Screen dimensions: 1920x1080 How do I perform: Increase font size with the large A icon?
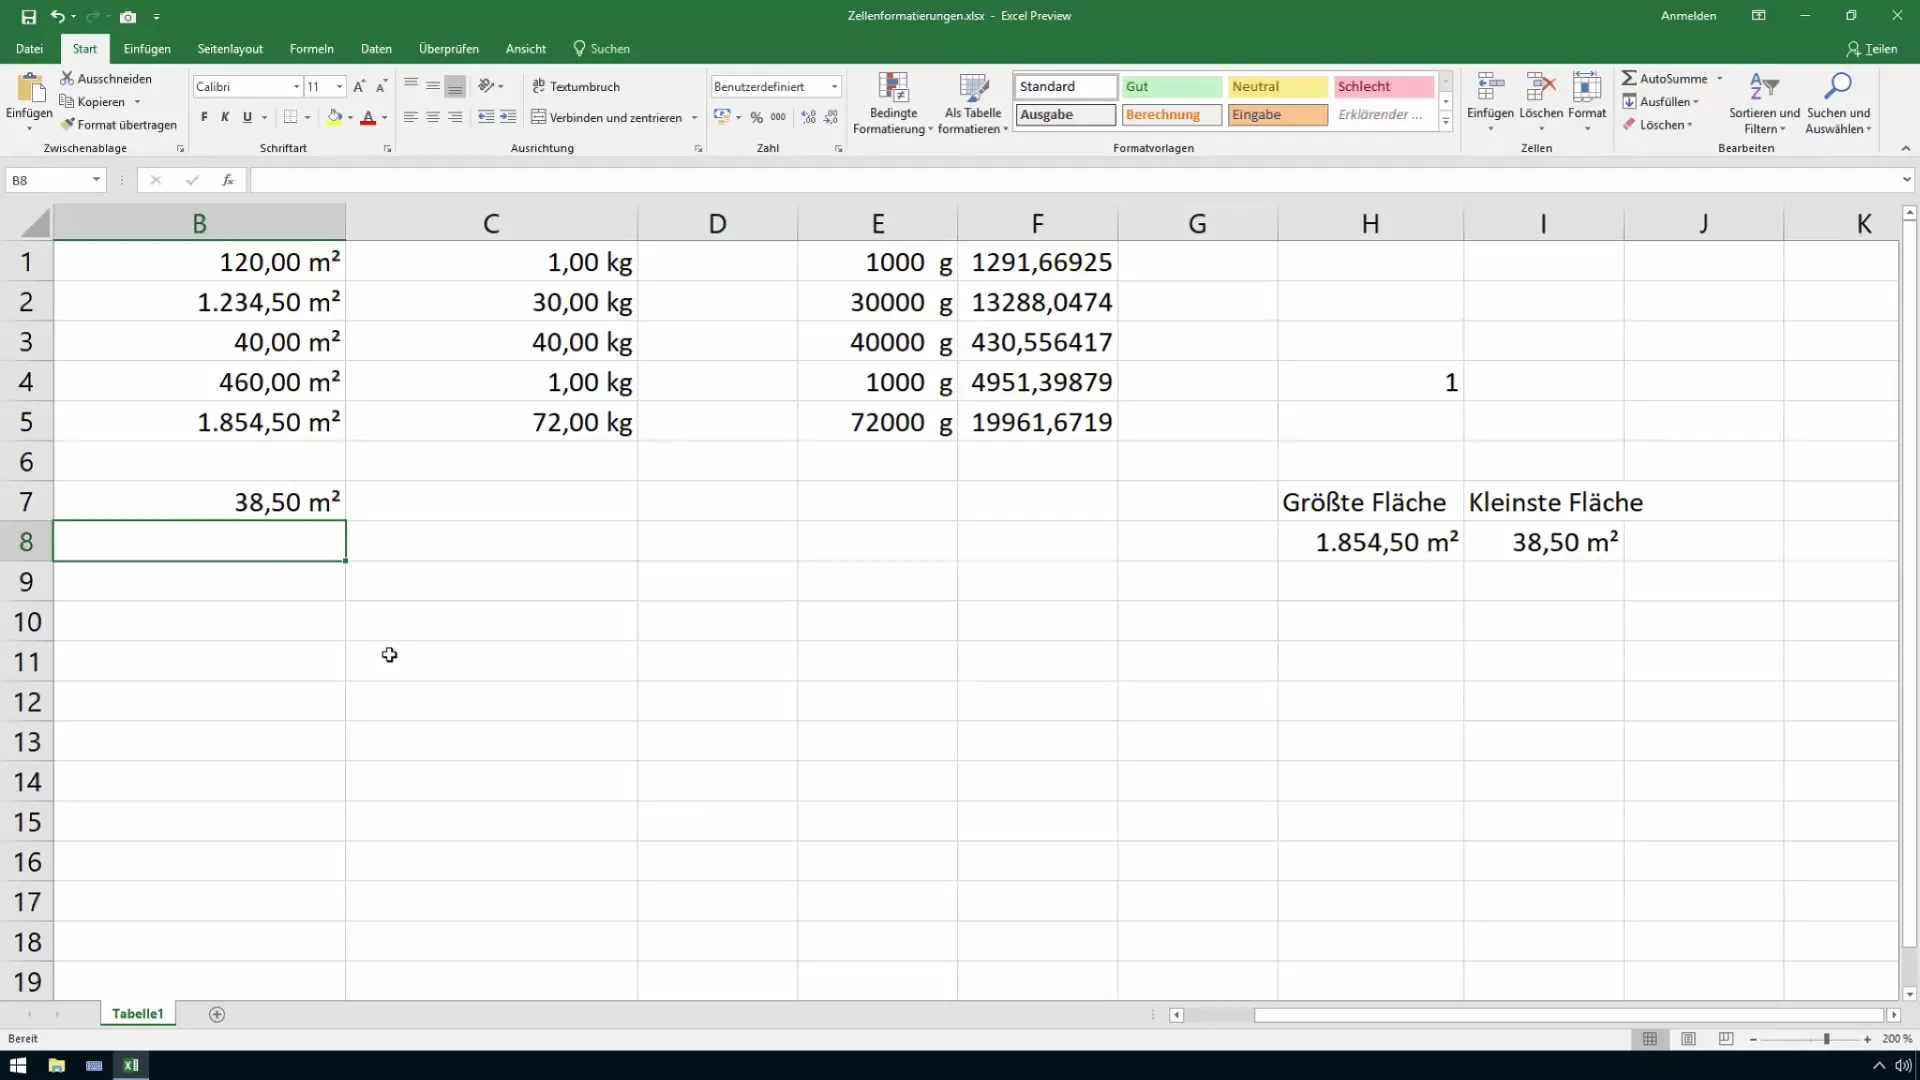[x=359, y=87]
